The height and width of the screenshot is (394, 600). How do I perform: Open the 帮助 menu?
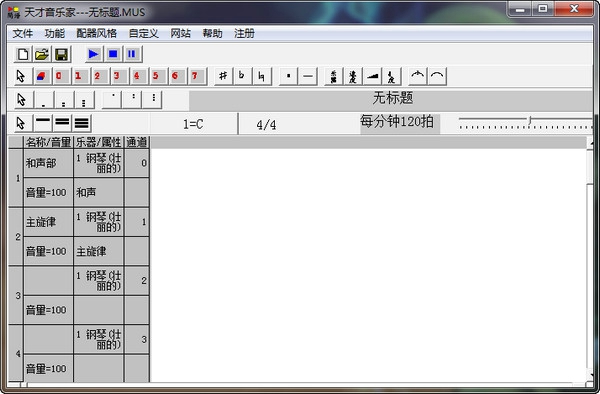(212, 34)
